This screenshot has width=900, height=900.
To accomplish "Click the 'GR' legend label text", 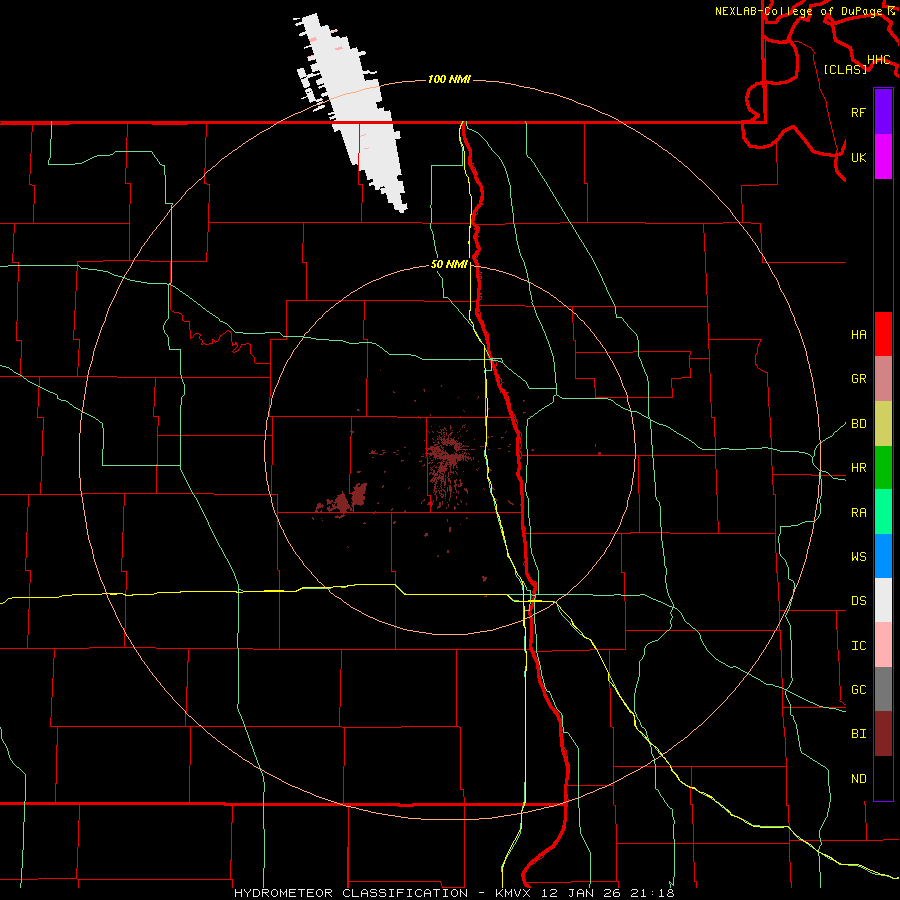I will (858, 379).
